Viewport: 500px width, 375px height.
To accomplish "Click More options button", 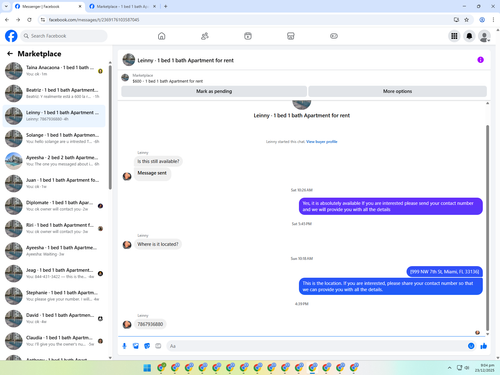I will (x=397, y=91).
